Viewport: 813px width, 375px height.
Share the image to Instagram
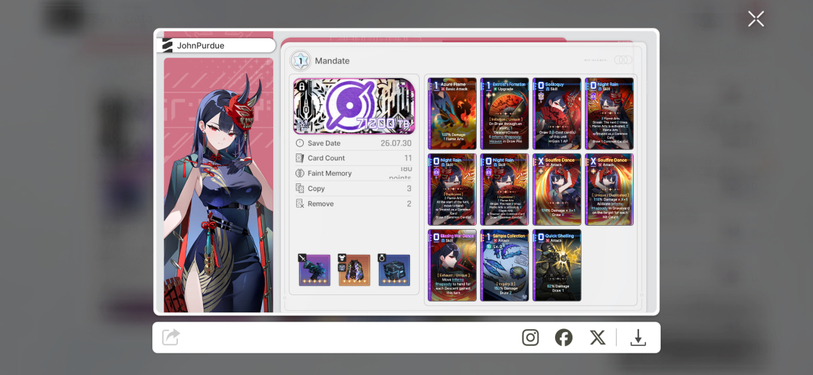[530, 338]
